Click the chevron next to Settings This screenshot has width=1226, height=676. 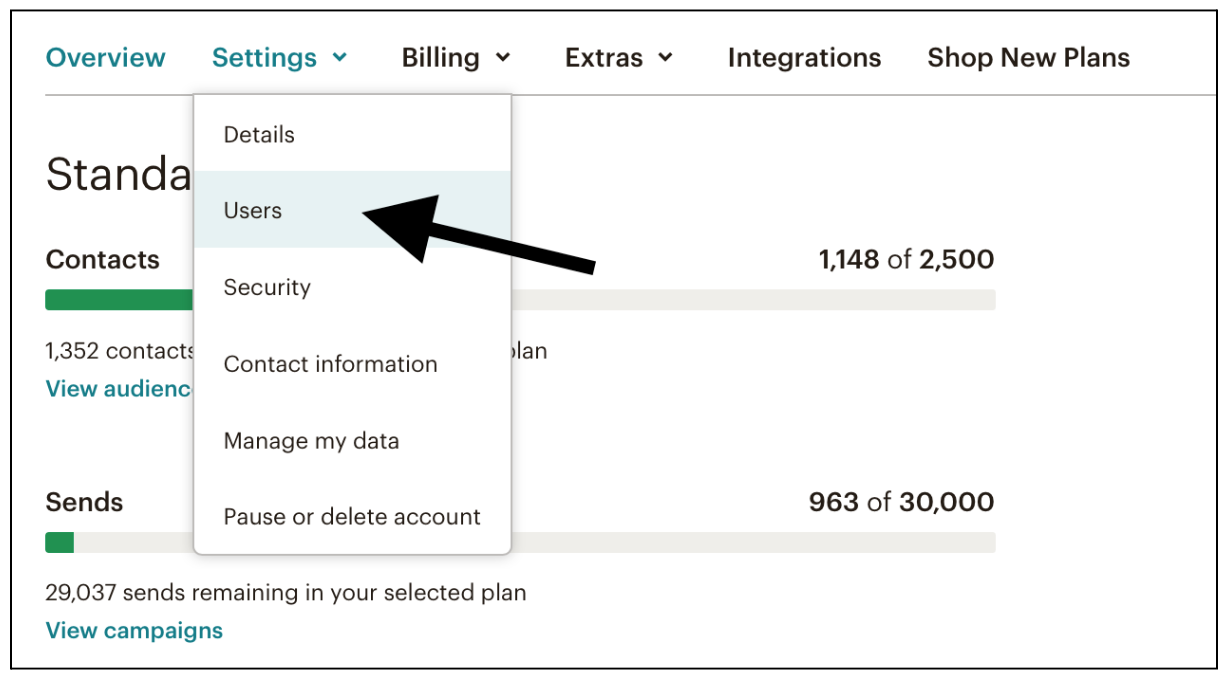coord(340,58)
